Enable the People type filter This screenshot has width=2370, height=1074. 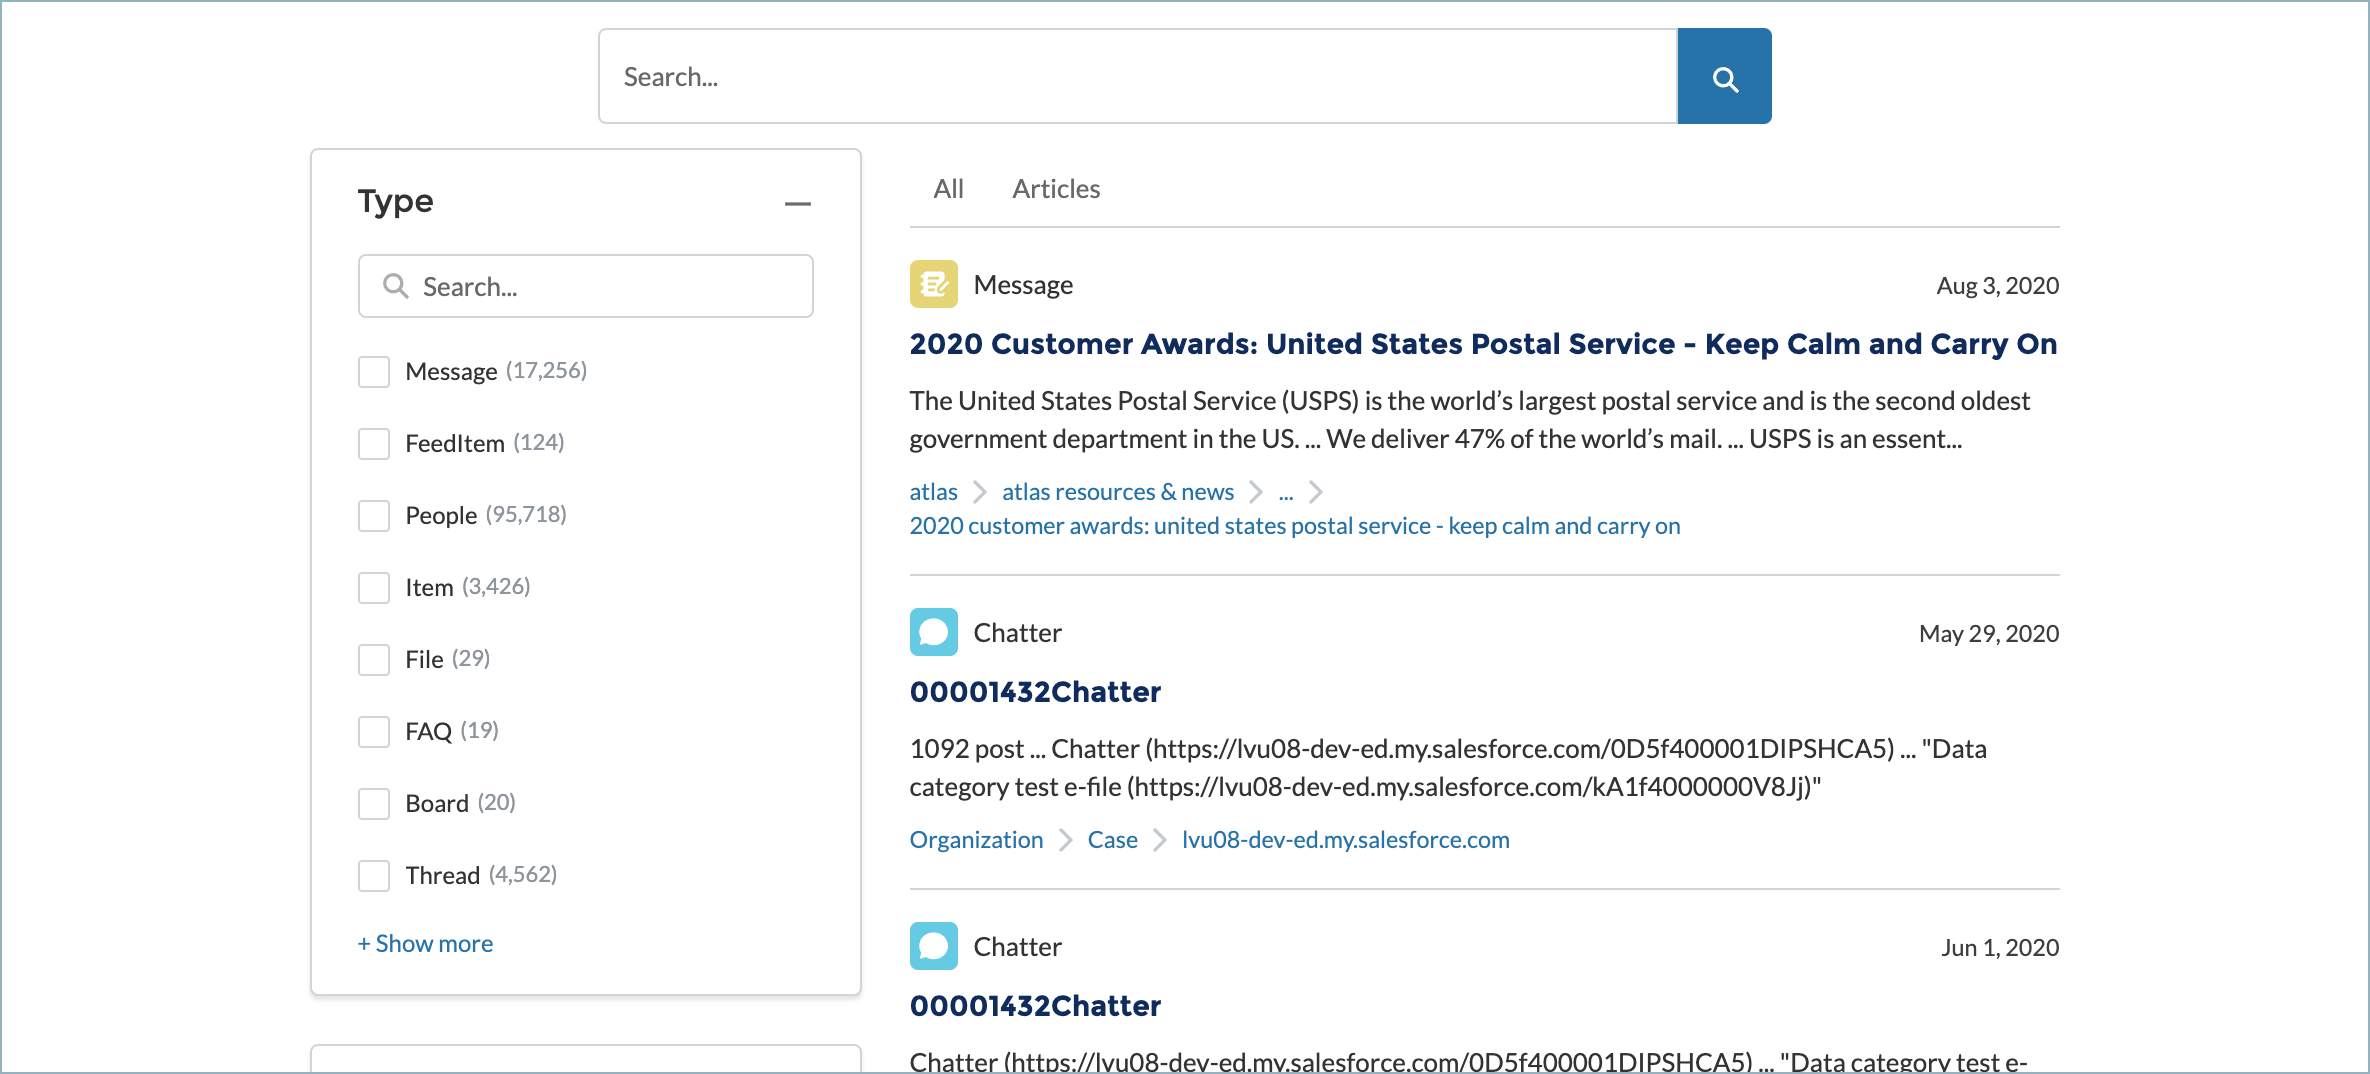click(x=374, y=516)
